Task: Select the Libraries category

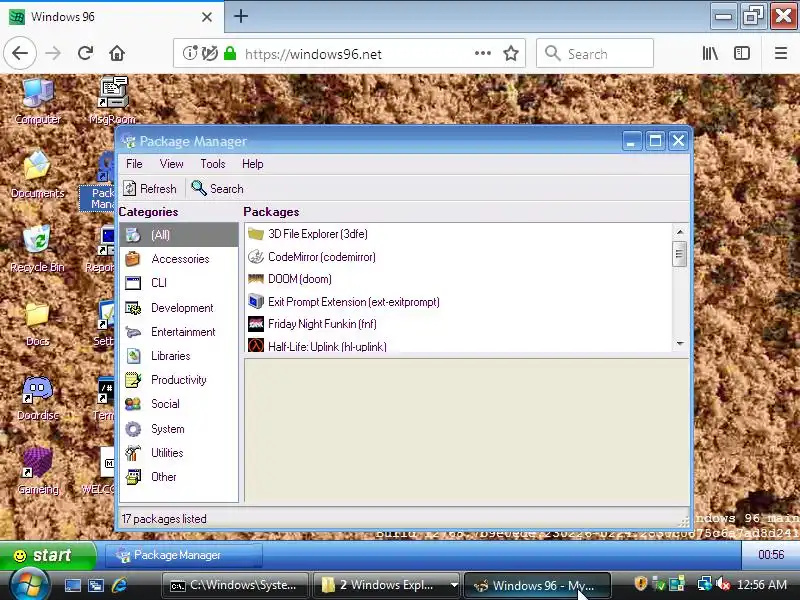Action: pyautogui.click(x=179, y=356)
